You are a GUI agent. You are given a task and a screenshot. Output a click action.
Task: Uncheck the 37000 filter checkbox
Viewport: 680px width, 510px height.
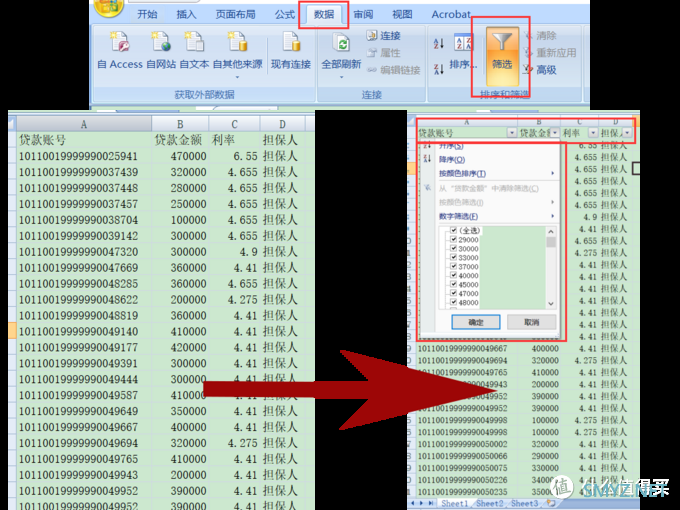coord(453,266)
